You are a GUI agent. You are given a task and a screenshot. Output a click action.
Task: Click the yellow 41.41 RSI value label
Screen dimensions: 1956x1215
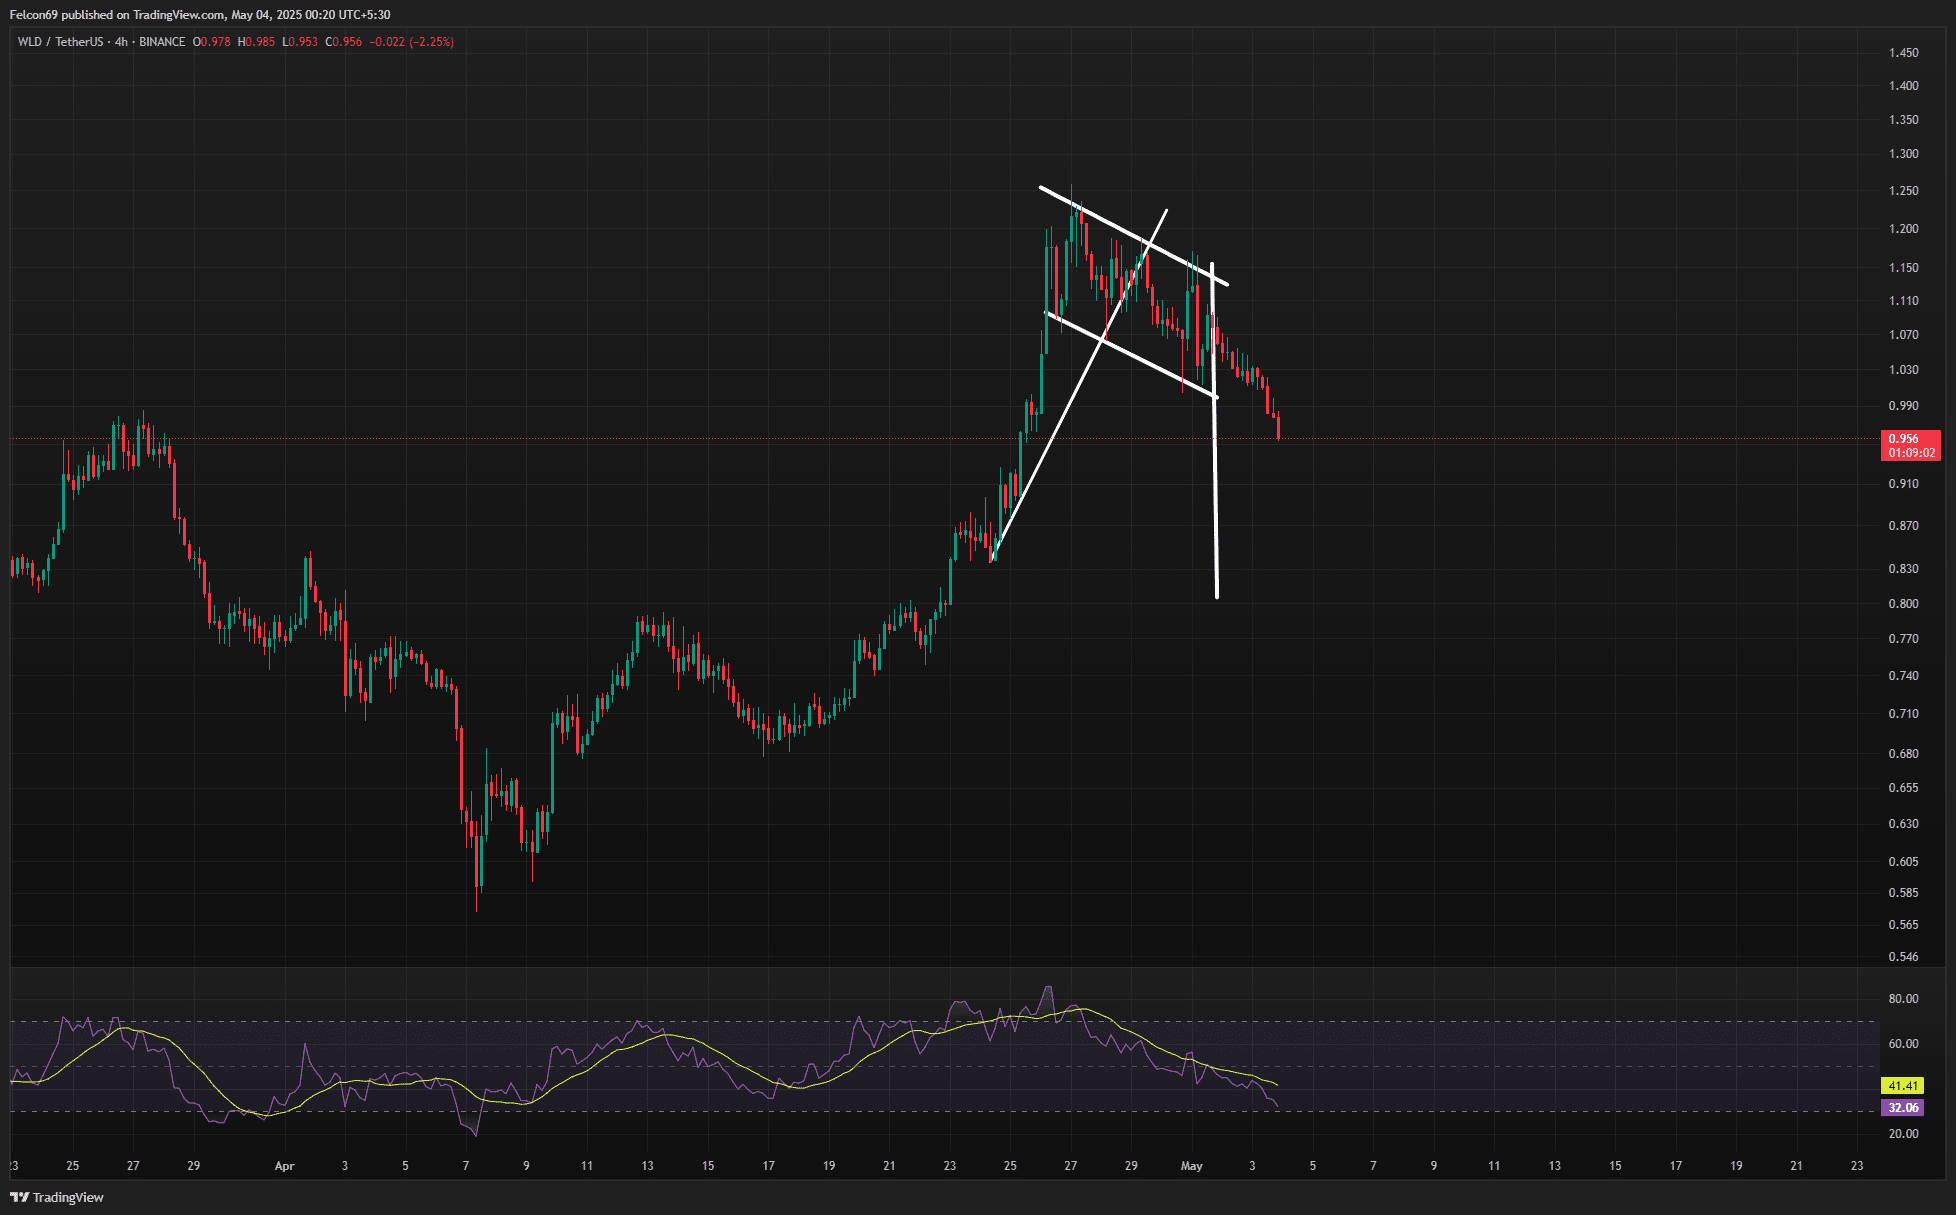point(1901,1086)
